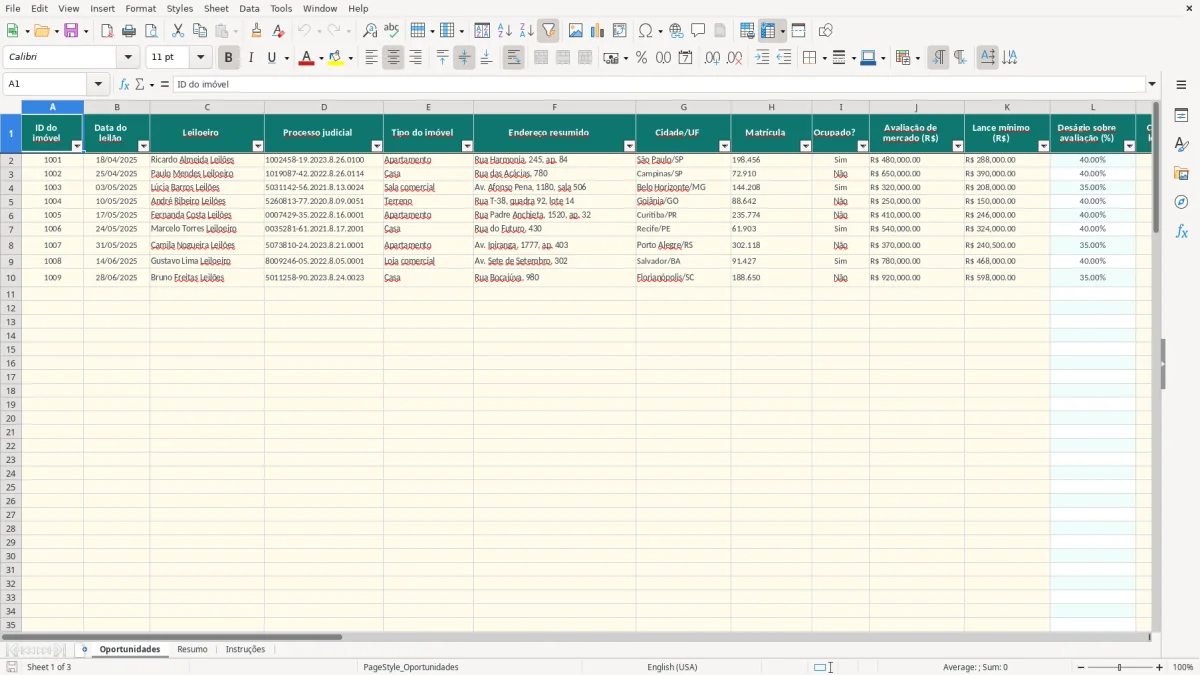
Task: Add a decimal place
Action: pyautogui.click(x=712, y=58)
